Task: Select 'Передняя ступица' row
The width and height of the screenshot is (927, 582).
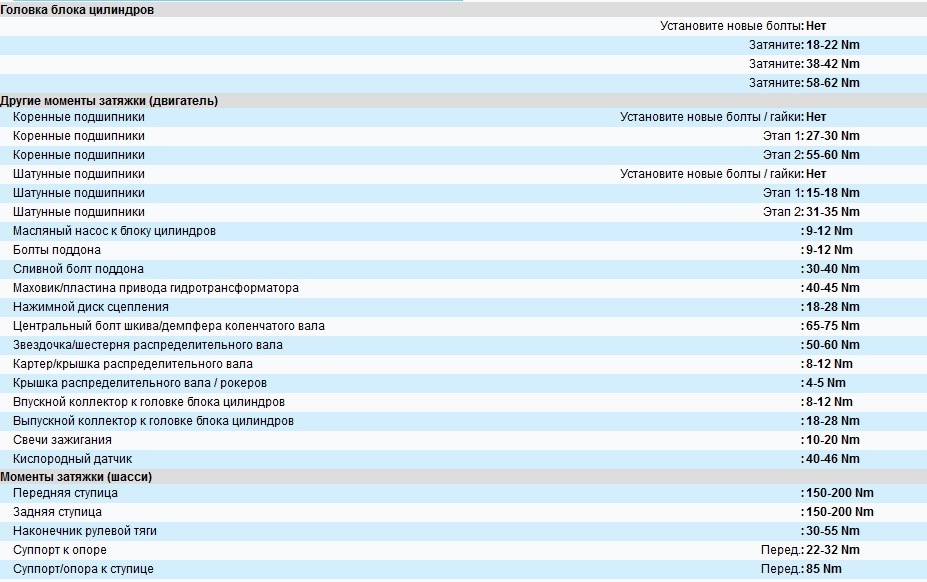Action: (464, 492)
